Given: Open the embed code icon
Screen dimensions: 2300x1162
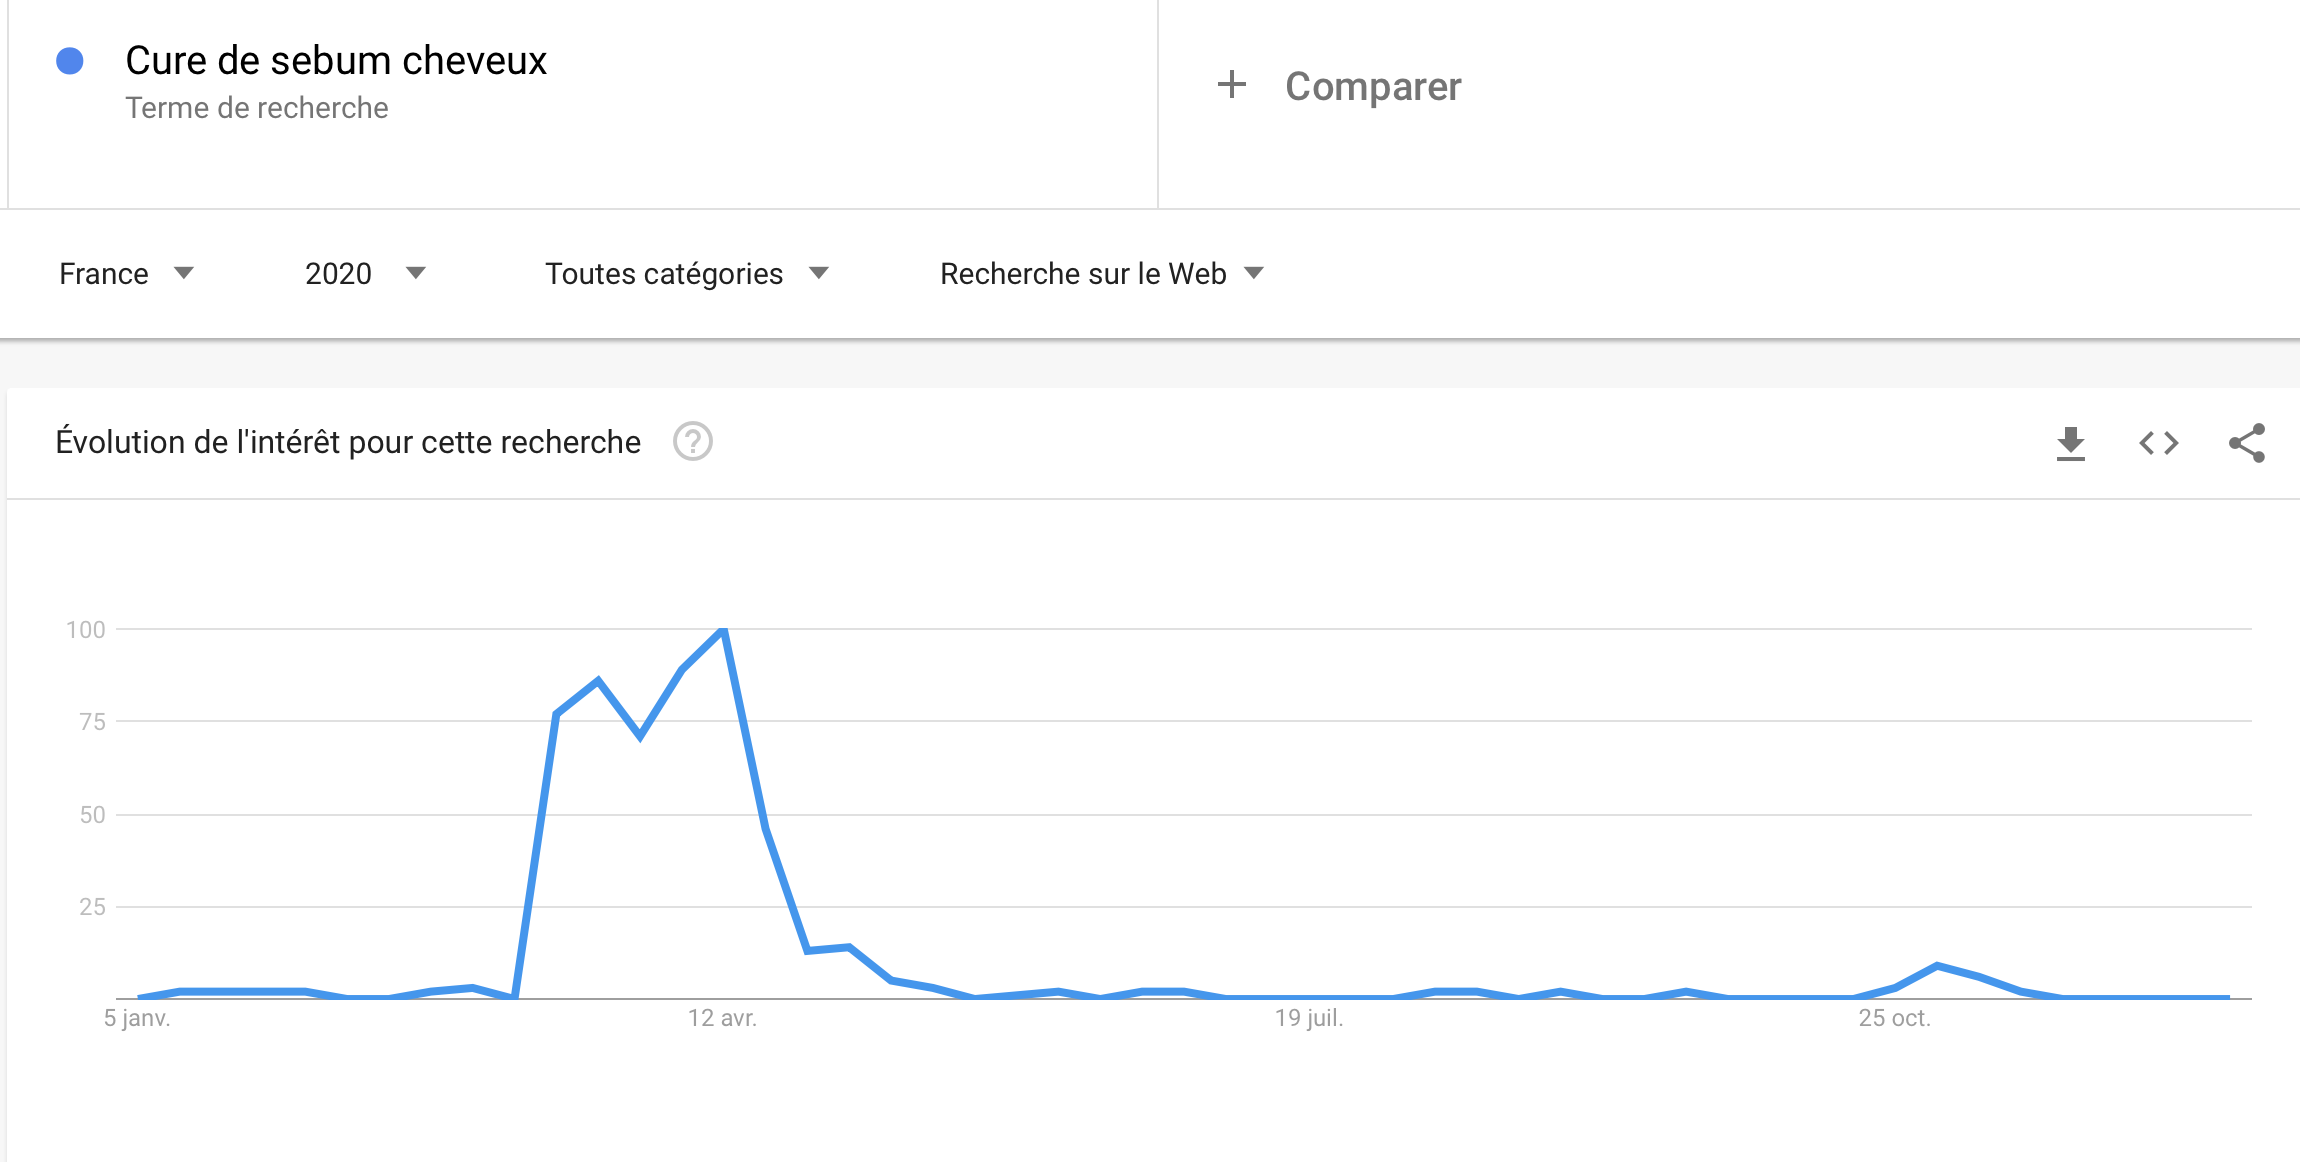Looking at the screenshot, I should click(2159, 443).
